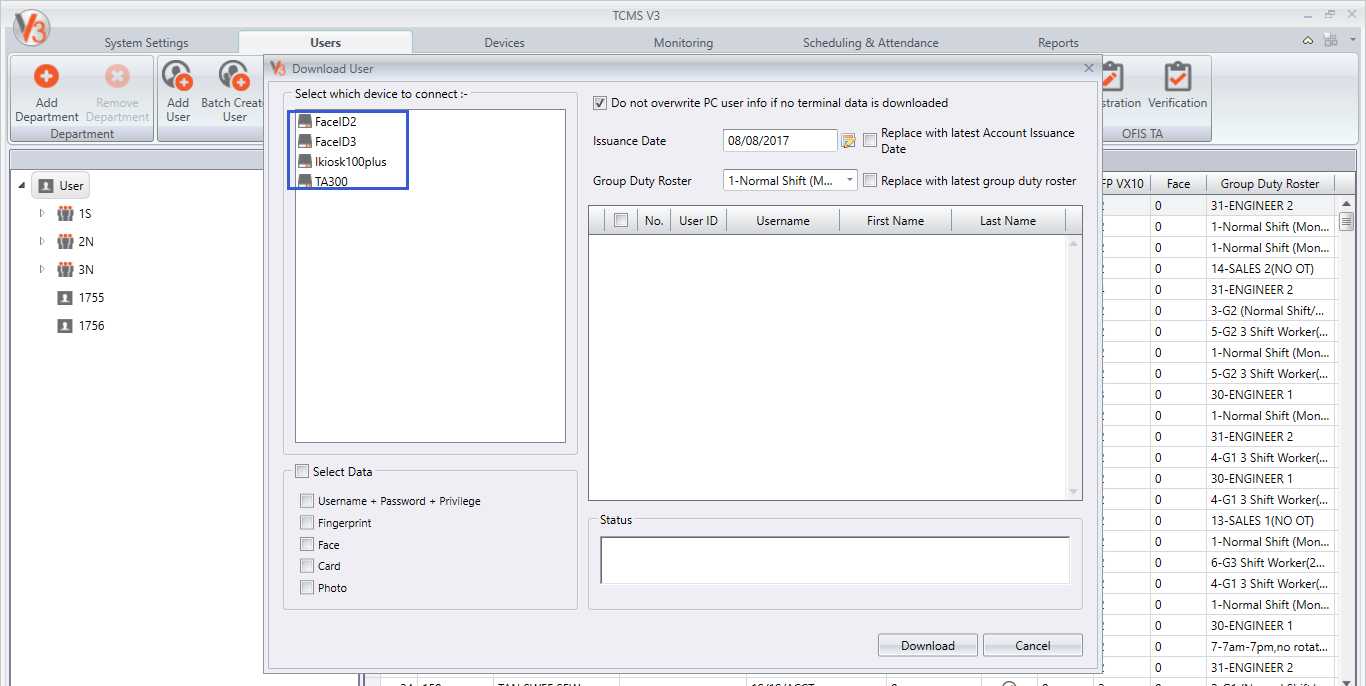This screenshot has width=1366, height=686.
Task: Open the Reports tab
Action: click(1058, 43)
